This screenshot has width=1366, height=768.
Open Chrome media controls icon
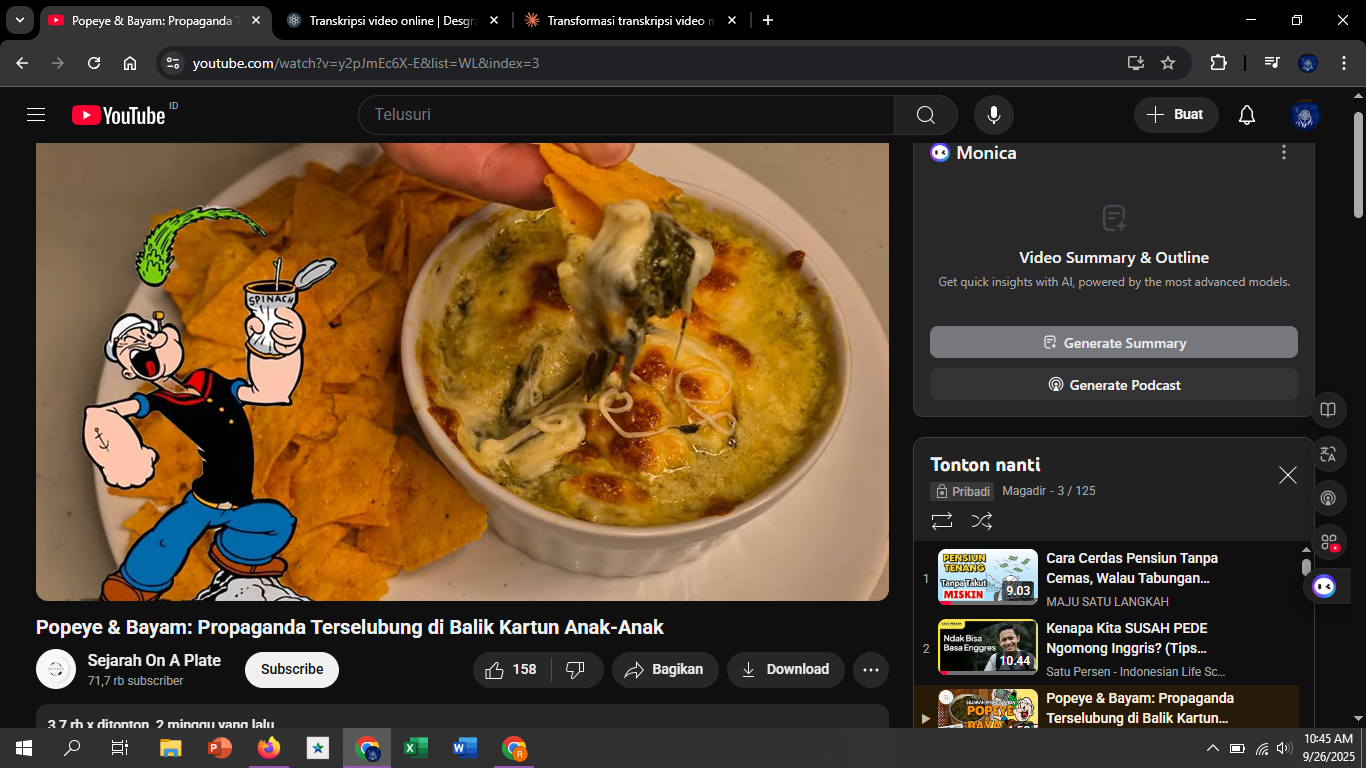1271,63
